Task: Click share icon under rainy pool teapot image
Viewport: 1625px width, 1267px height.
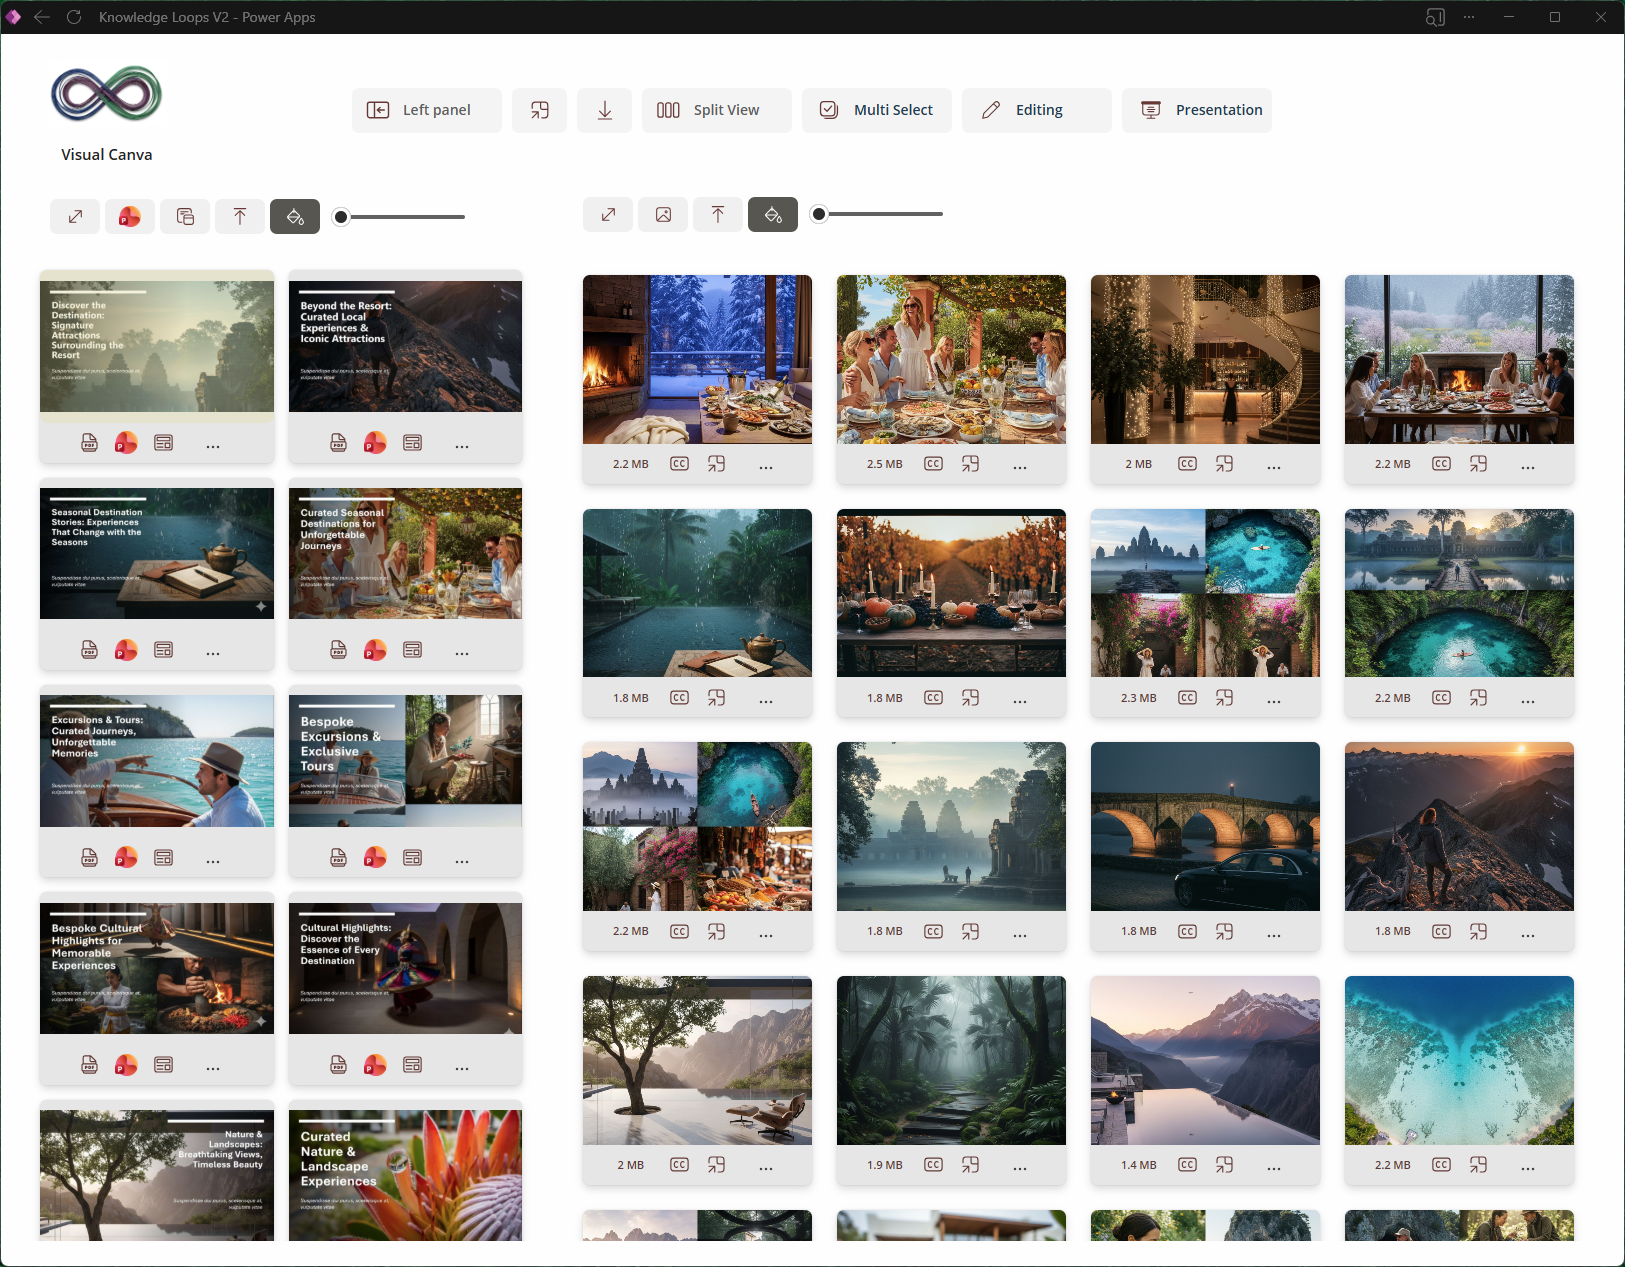Action: click(x=716, y=698)
